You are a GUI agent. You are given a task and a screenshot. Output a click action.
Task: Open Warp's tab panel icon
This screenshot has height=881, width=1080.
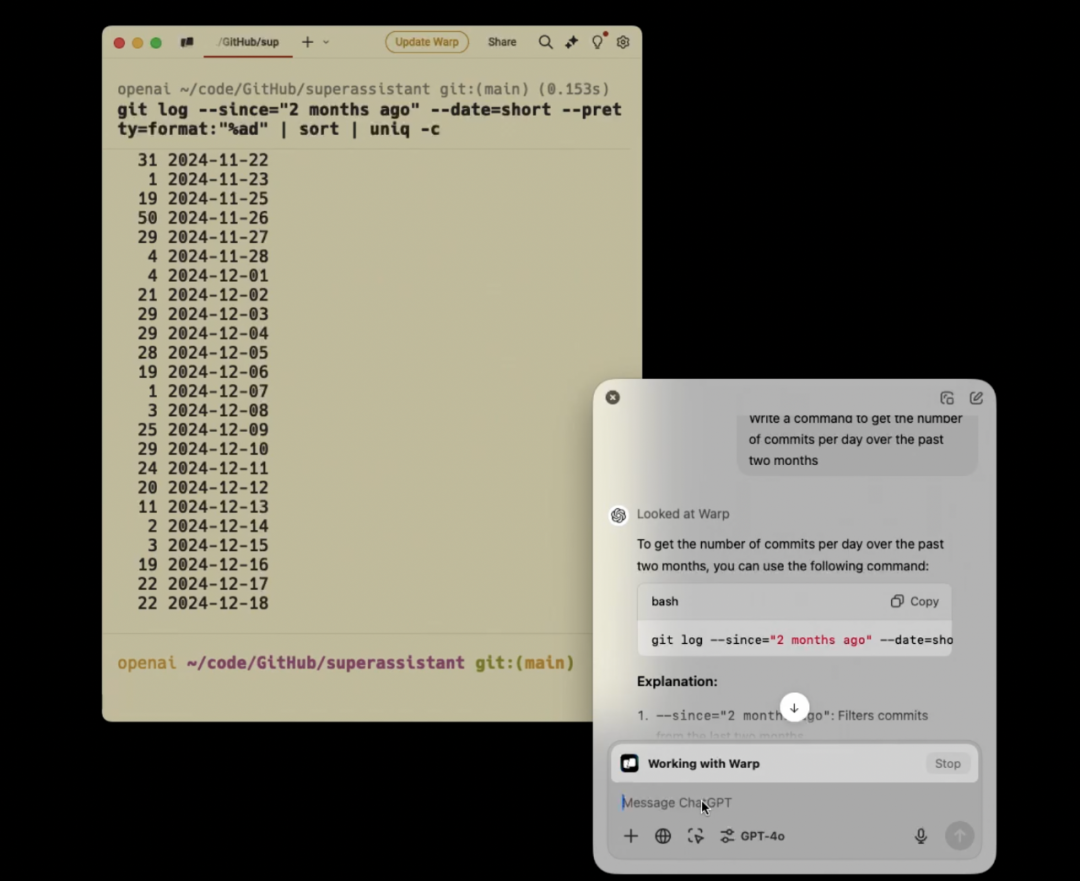[x=187, y=42]
